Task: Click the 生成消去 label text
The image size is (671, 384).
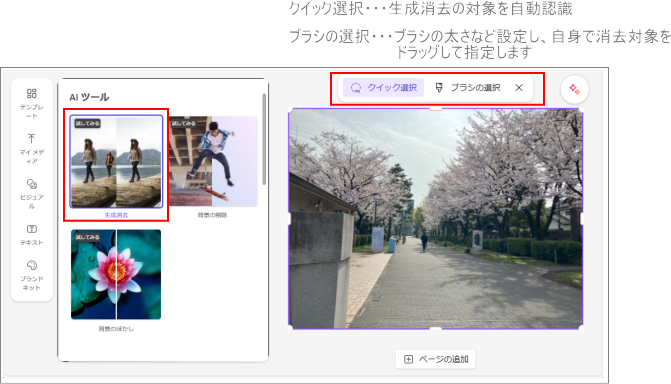Action: tap(116, 215)
